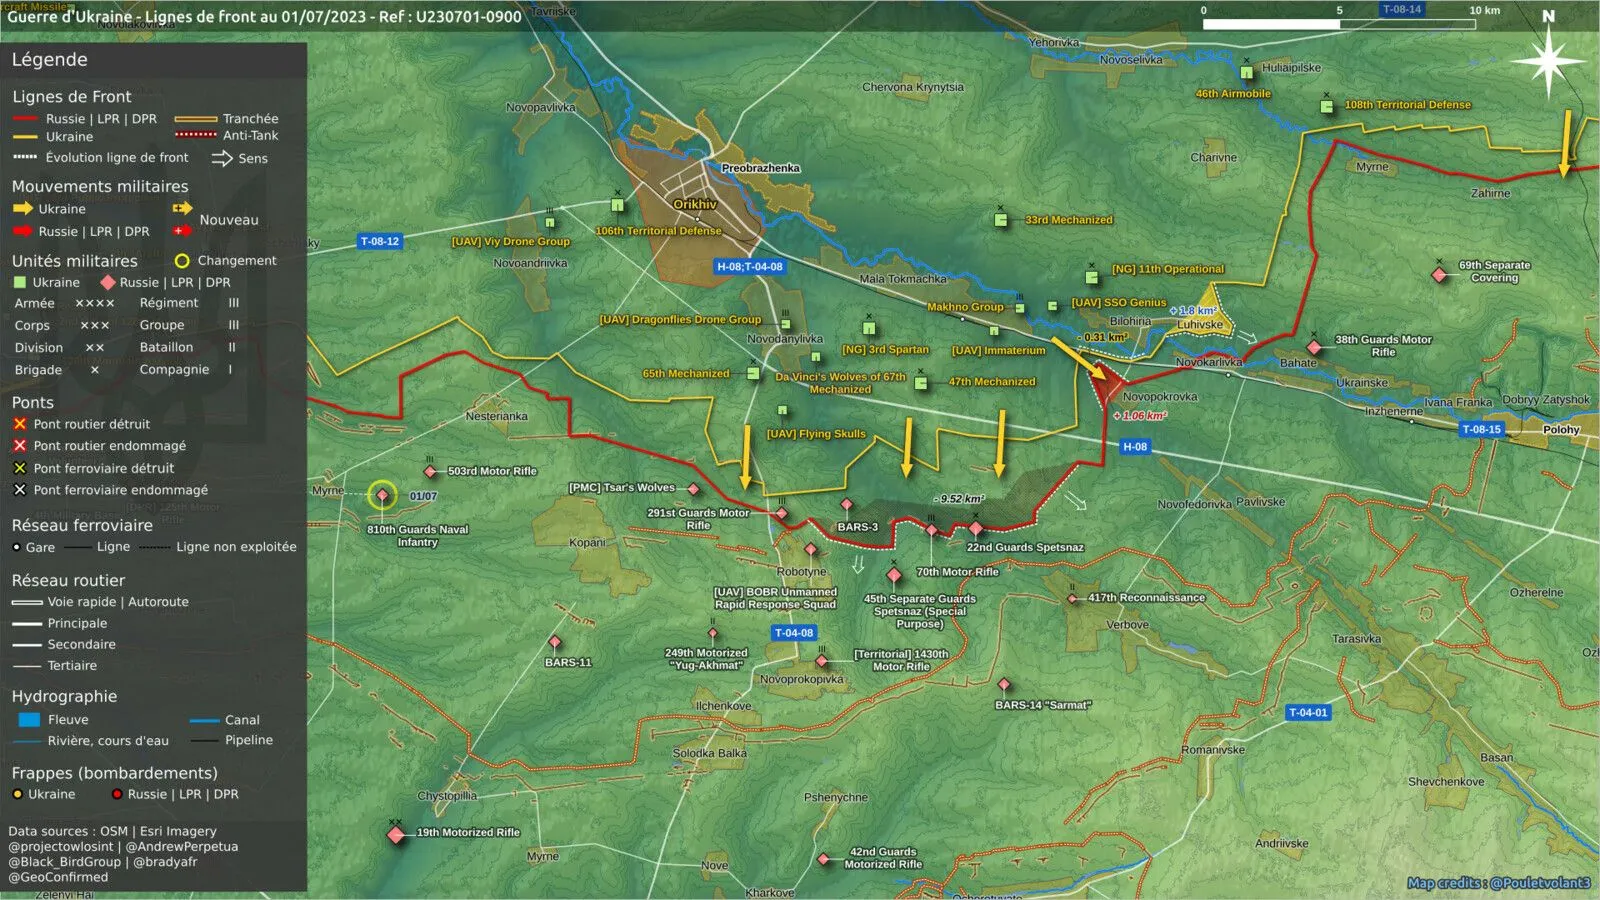Image resolution: width=1600 pixels, height=900 pixels.
Task: Click the Robotyne village label
Action: click(x=801, y=572)
